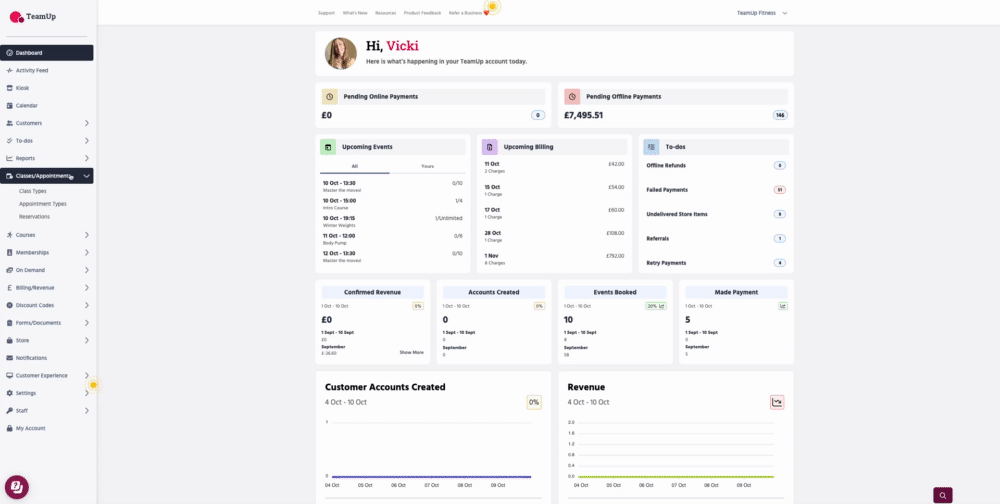Open the help chat bubble icon
Image resolution: width=1000 pixels, height=504 pixels.
click(x=17, y=487)
